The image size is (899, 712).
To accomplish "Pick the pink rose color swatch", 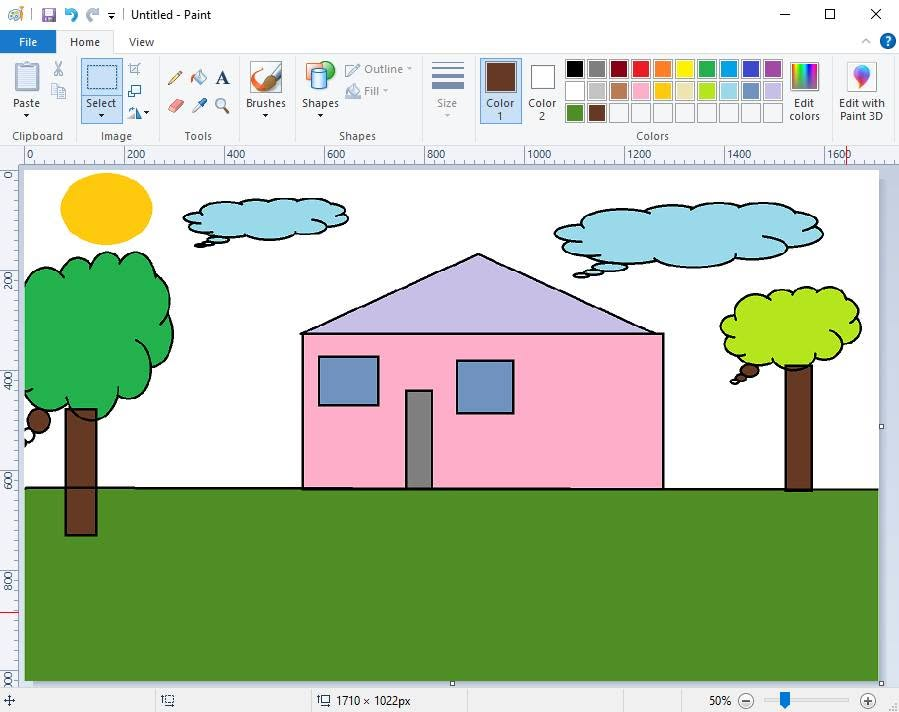I will click(640, 91).
